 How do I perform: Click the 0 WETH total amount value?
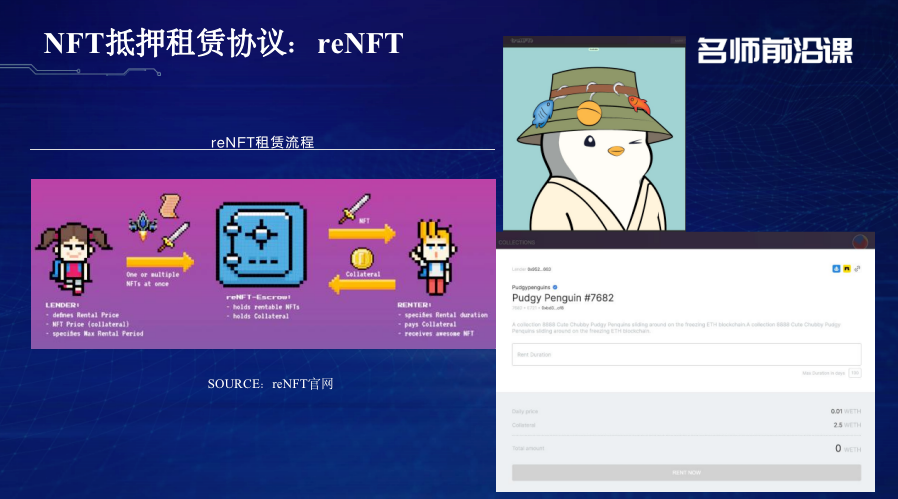848,449
